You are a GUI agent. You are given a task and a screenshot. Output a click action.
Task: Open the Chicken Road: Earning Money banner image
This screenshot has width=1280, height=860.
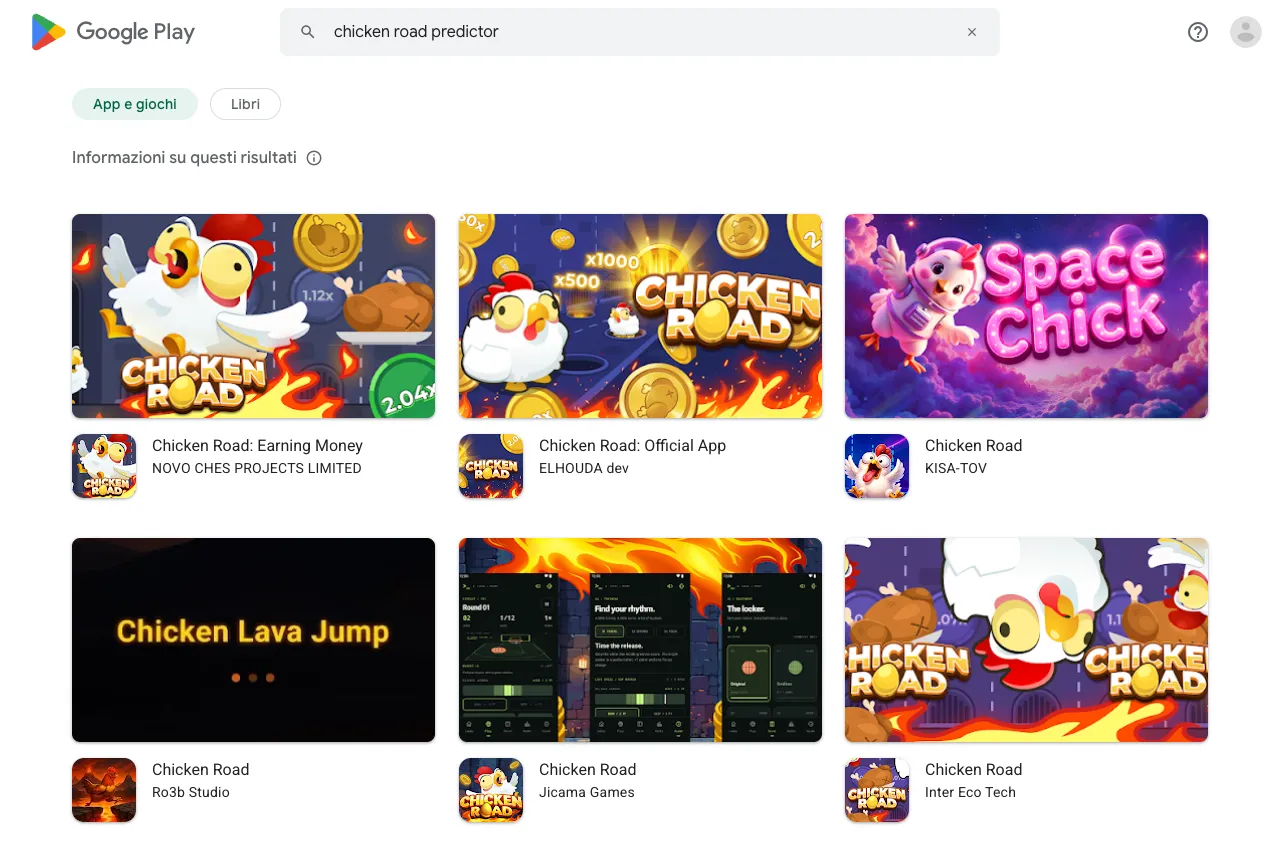tap(254, 316)
